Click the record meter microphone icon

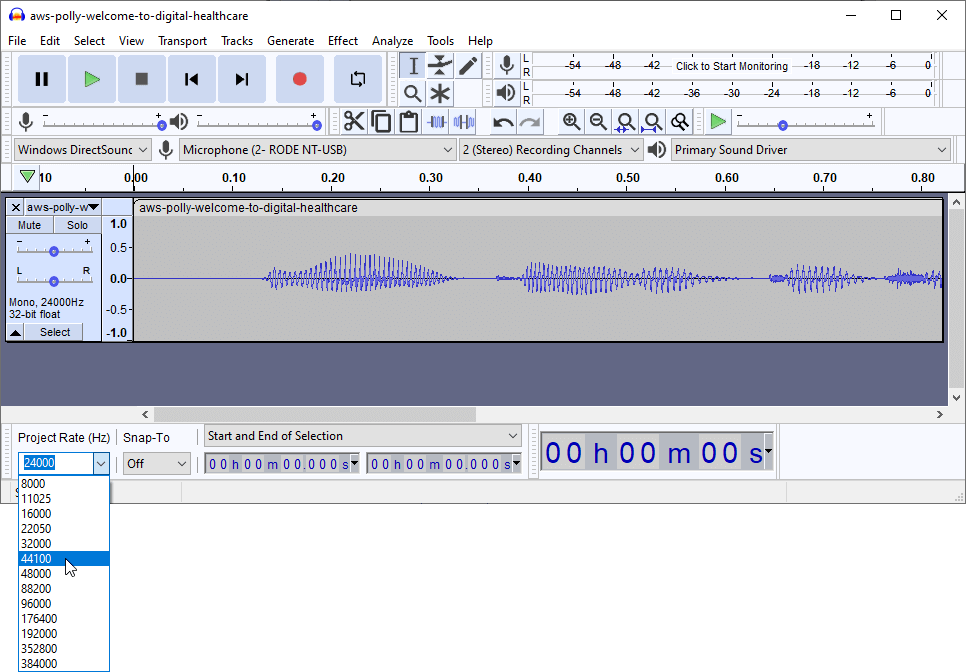[506, 65]
